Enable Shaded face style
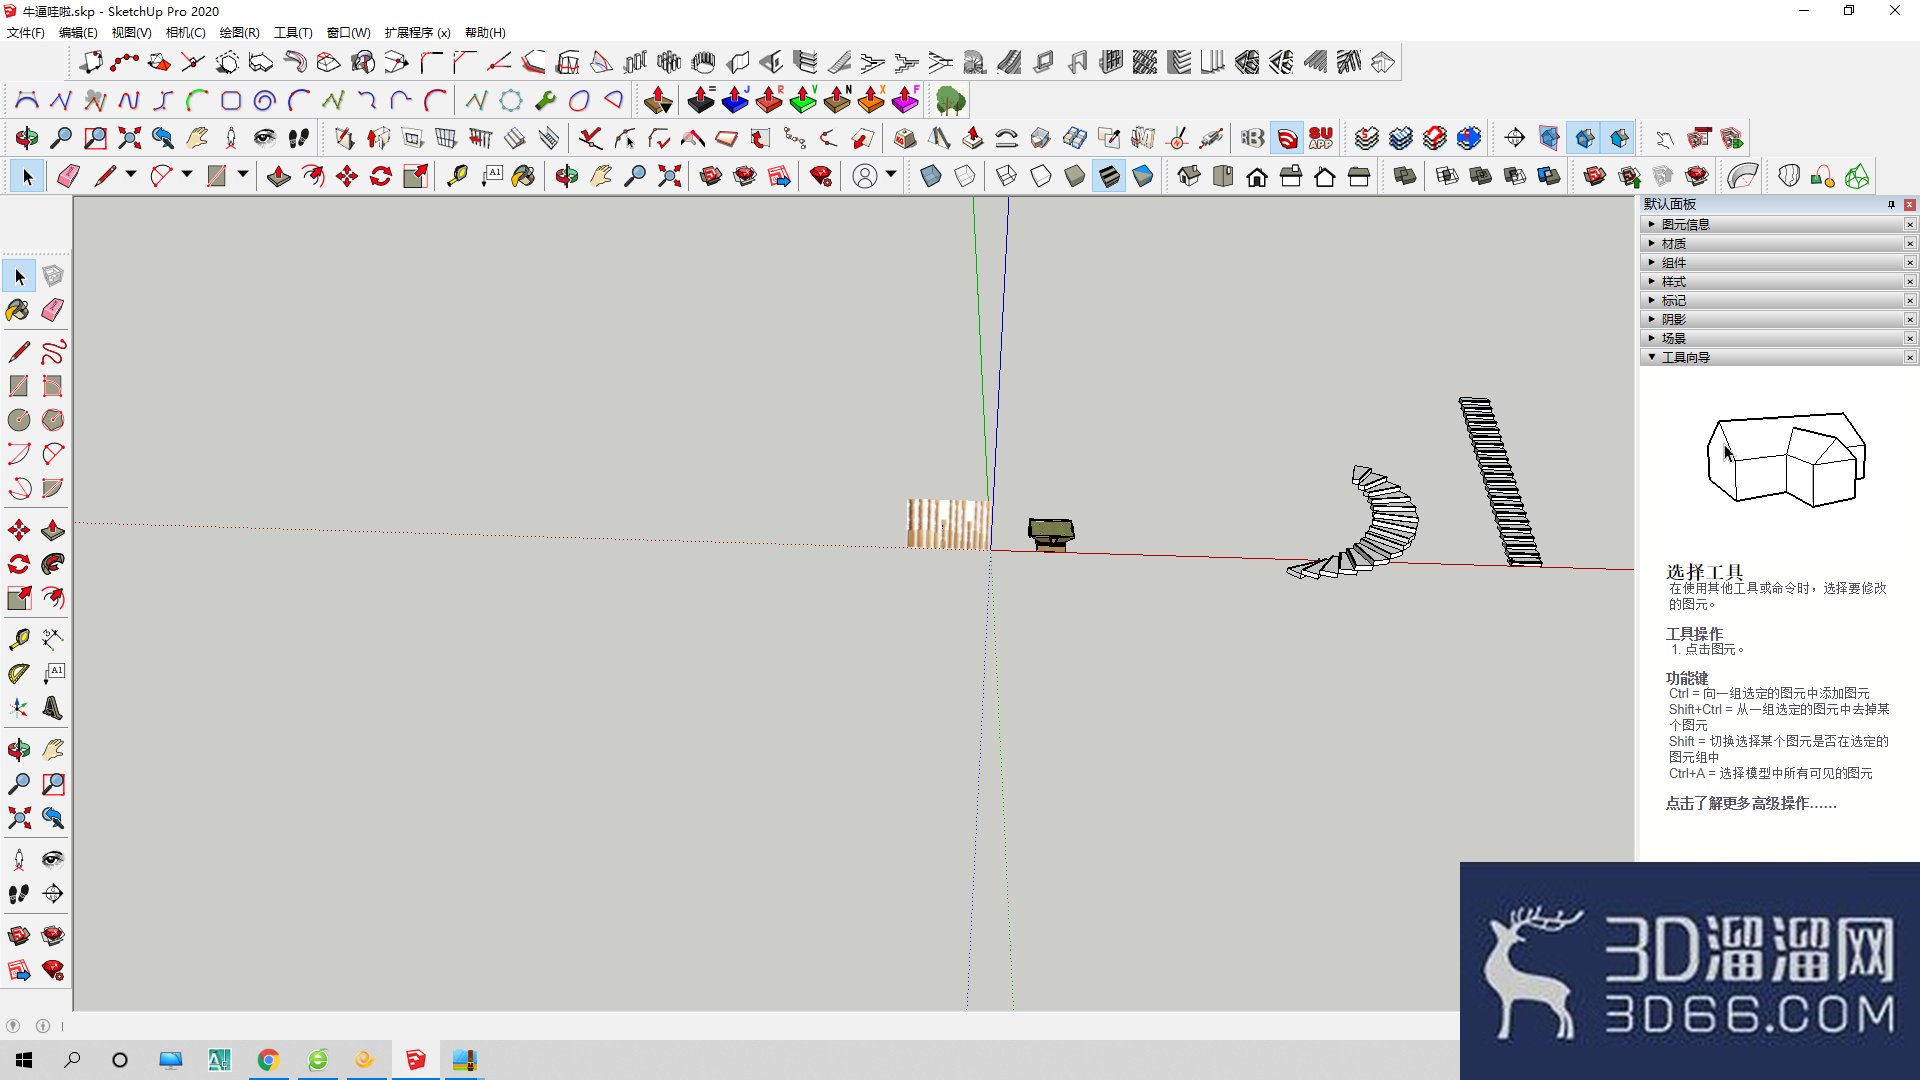Viewport: 1920px width, 1080px height. pos(1075,177)
